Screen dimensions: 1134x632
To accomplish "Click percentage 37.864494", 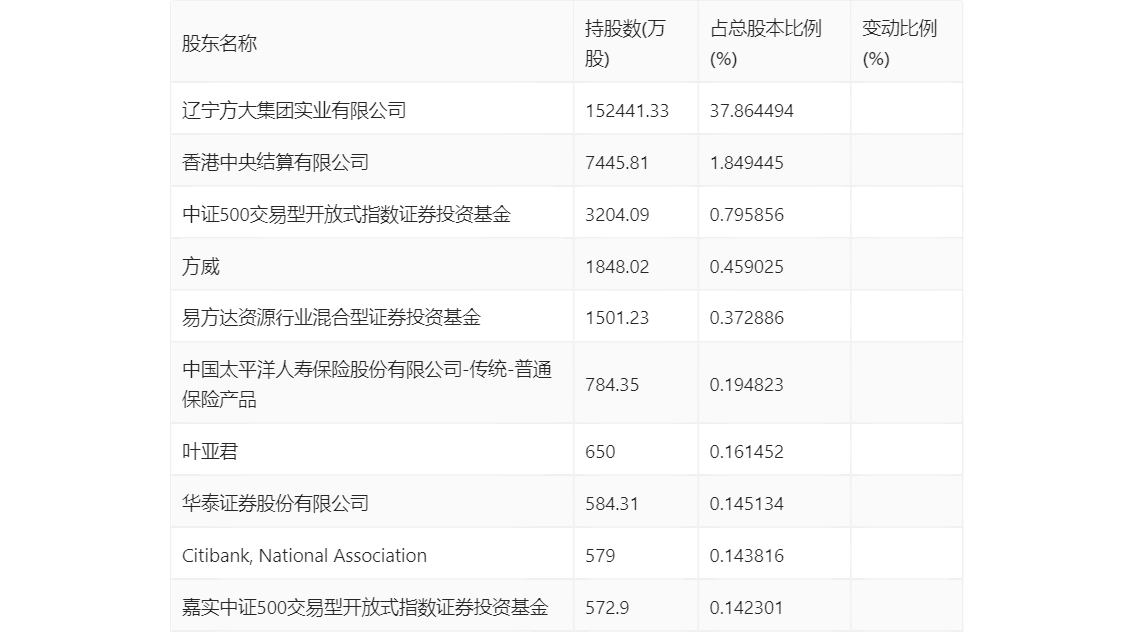I will (x=751, y=111).
